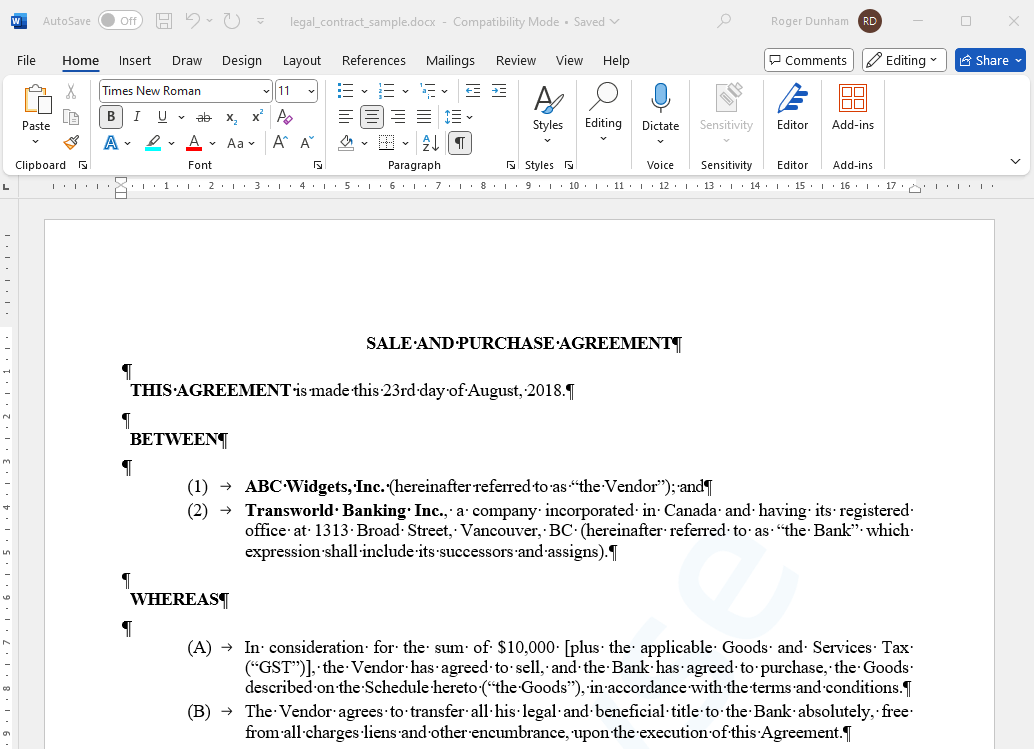
Task: Decrease the paragraph indent
Action: pos(473,91)
